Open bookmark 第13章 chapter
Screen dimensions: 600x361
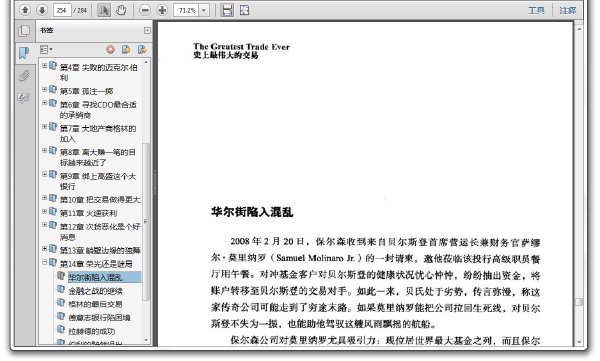click(100, 250)
